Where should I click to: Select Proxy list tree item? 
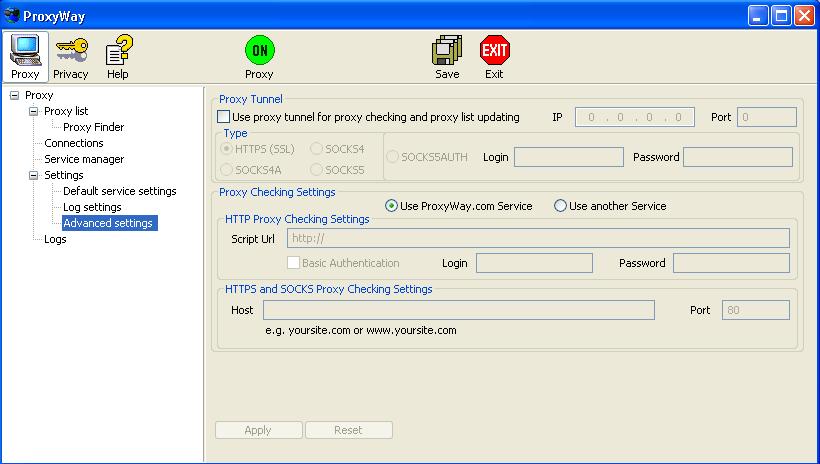(66, 111)
